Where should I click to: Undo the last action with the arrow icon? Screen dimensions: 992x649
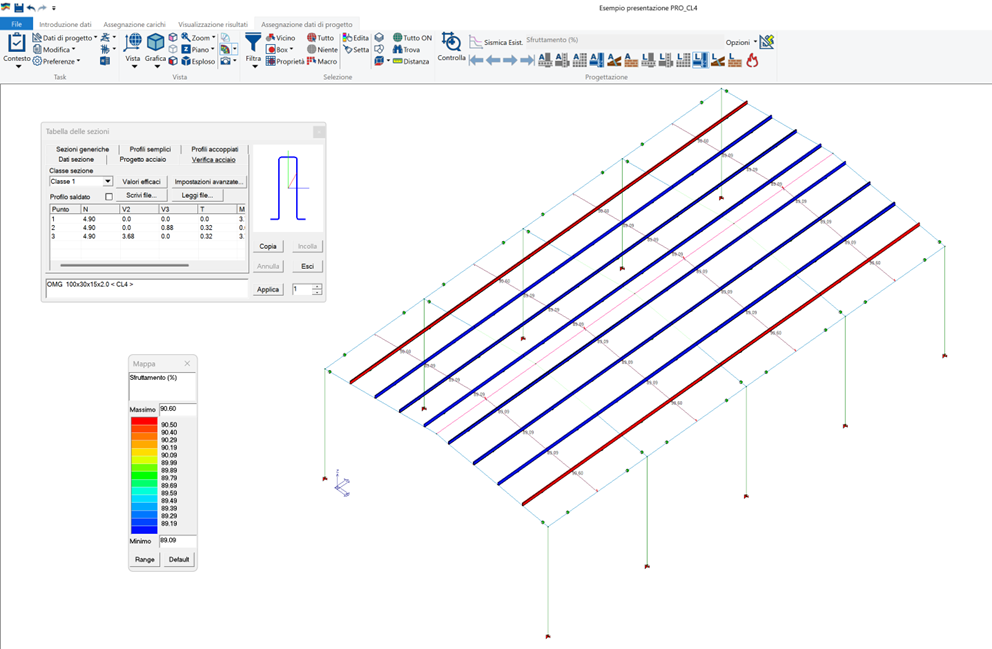31,8
